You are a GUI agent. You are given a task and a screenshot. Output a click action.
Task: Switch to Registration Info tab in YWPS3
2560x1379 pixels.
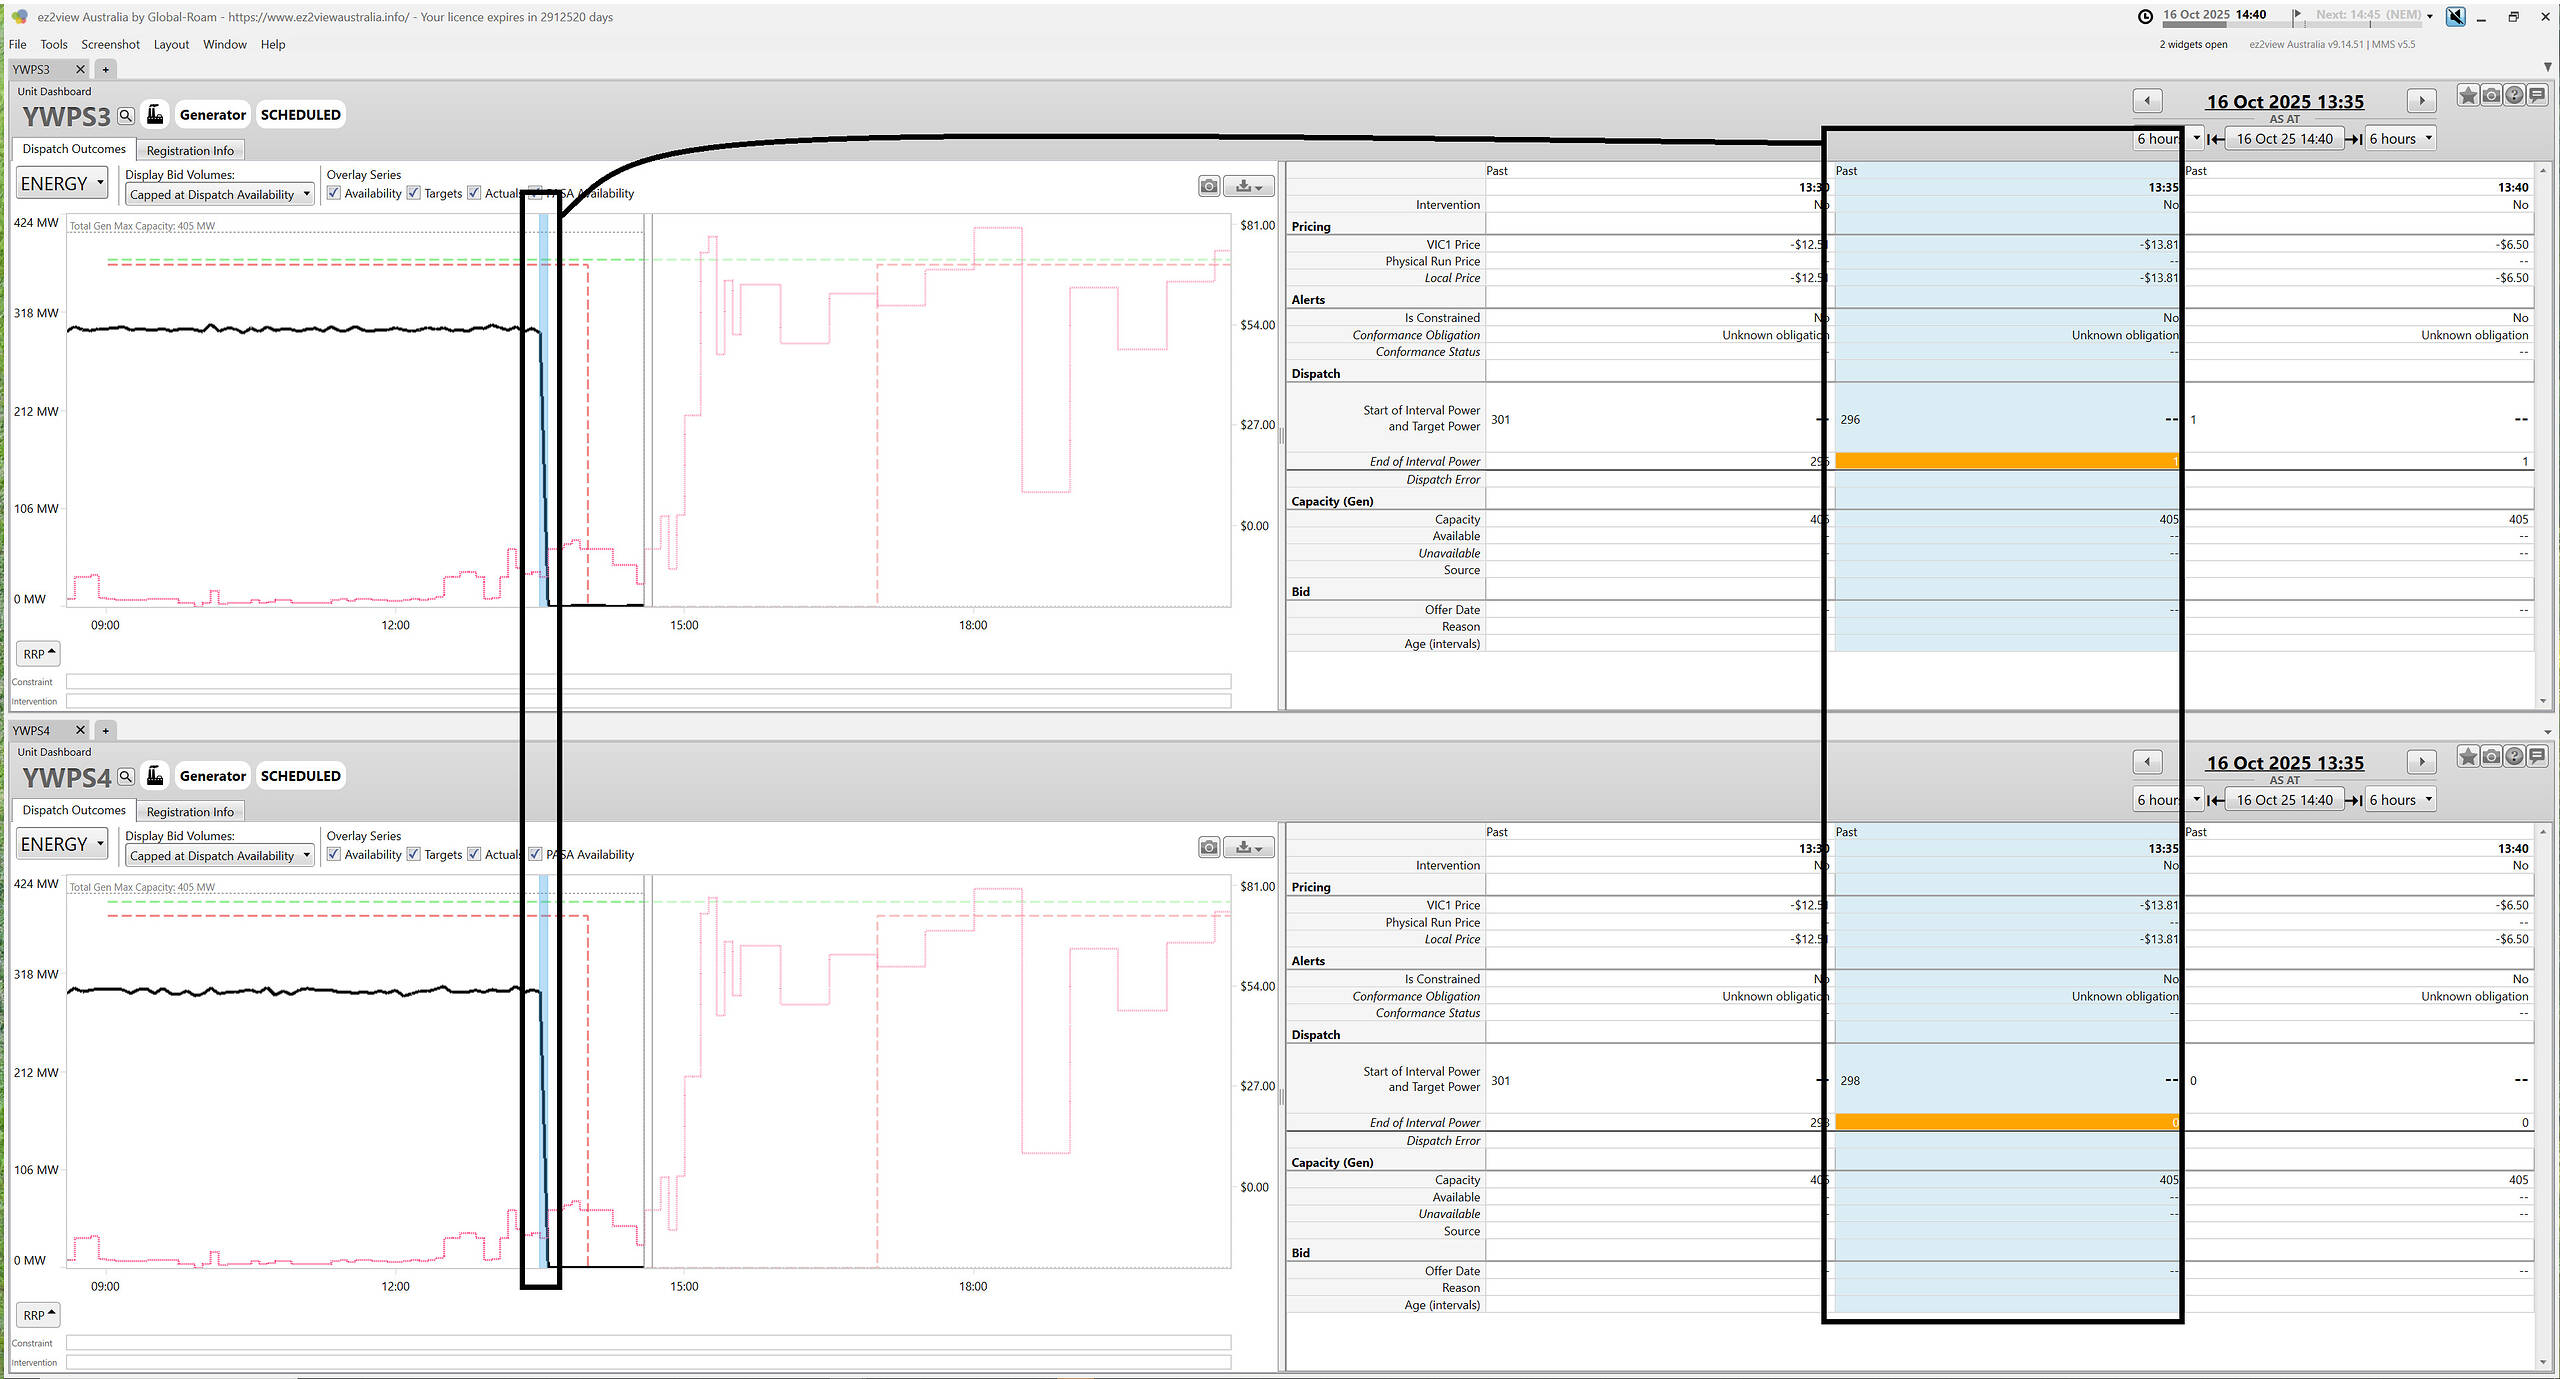click(x=190, y=151)
